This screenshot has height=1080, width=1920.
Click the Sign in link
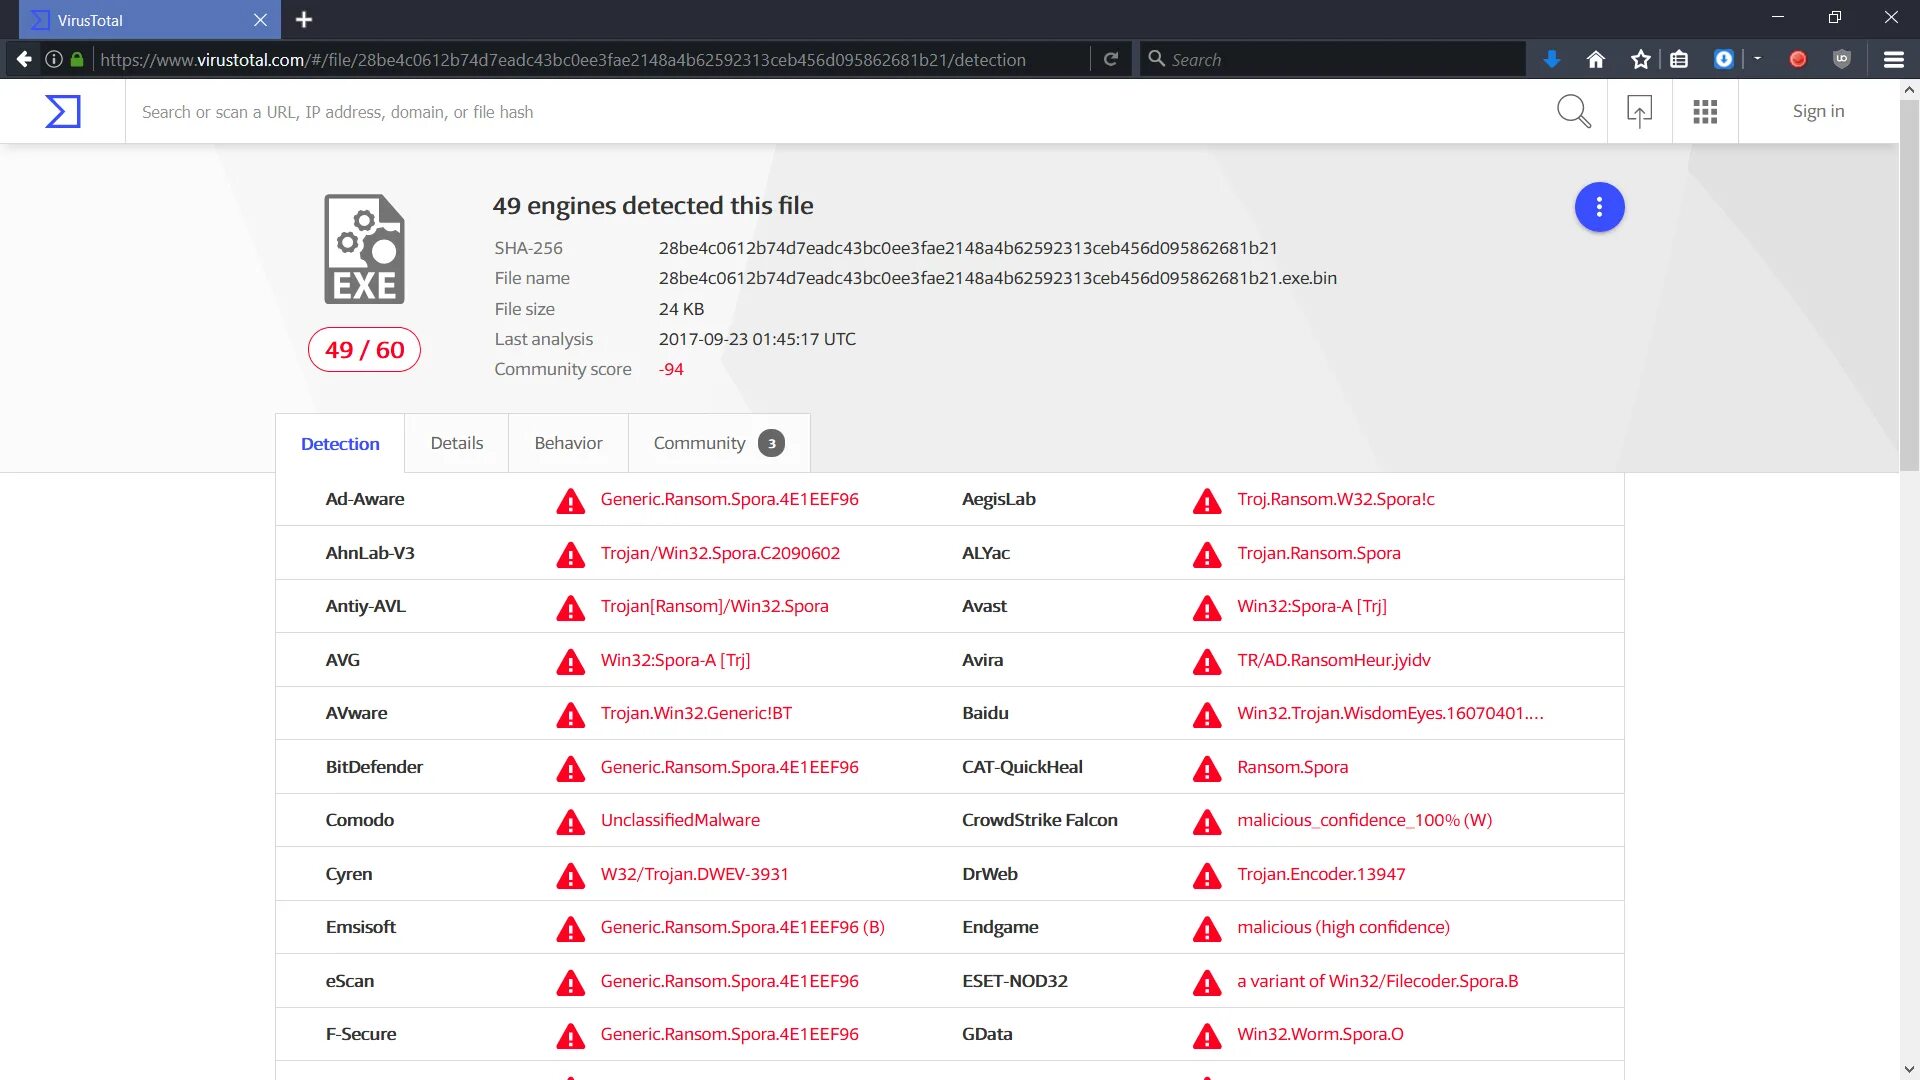click(1818, 111)
